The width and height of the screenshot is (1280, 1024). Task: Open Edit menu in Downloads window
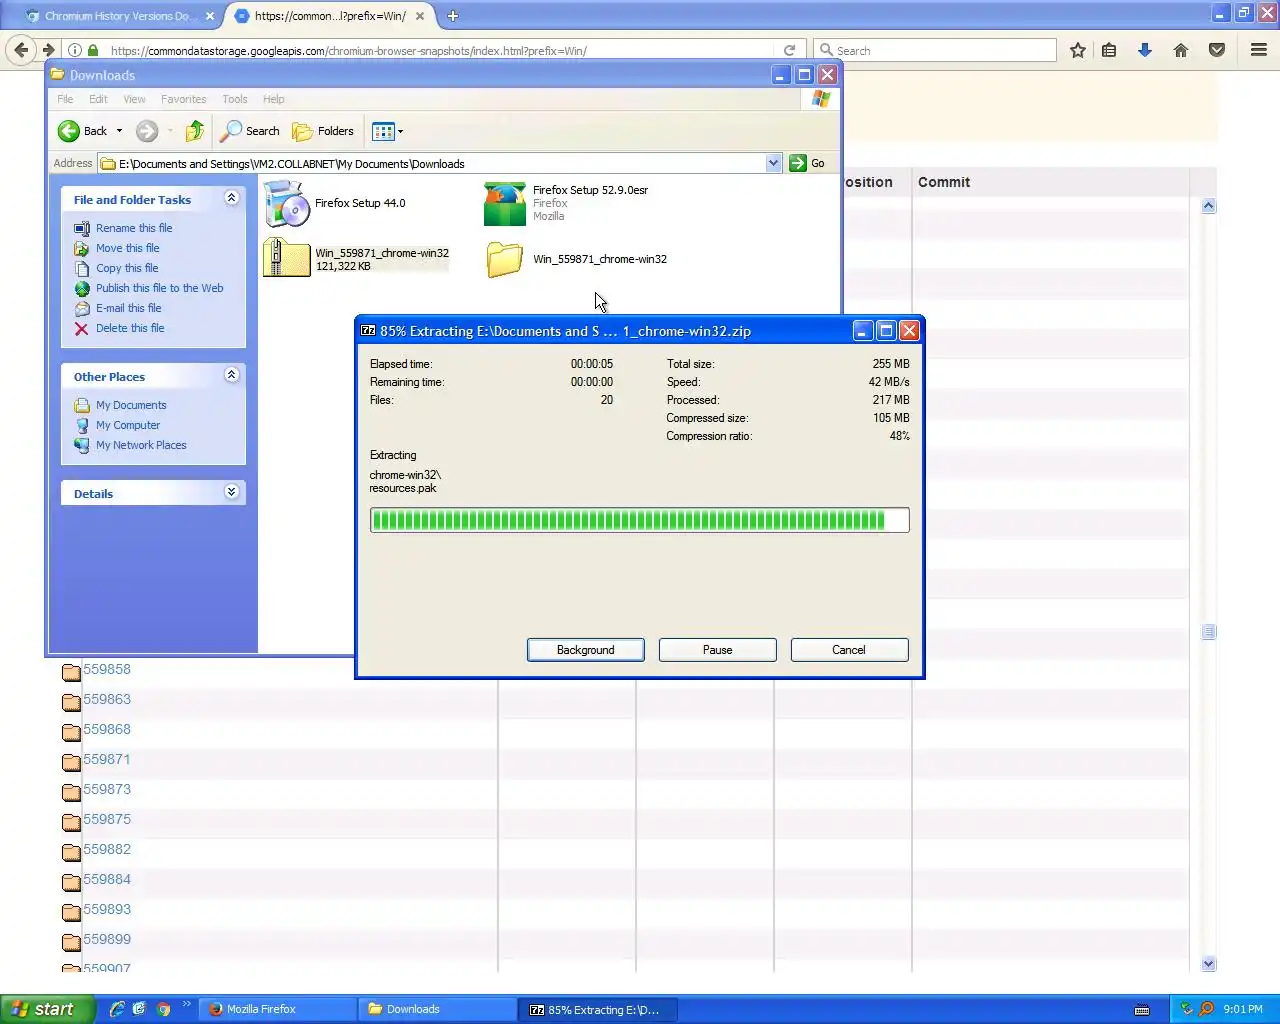click(98, 99)
